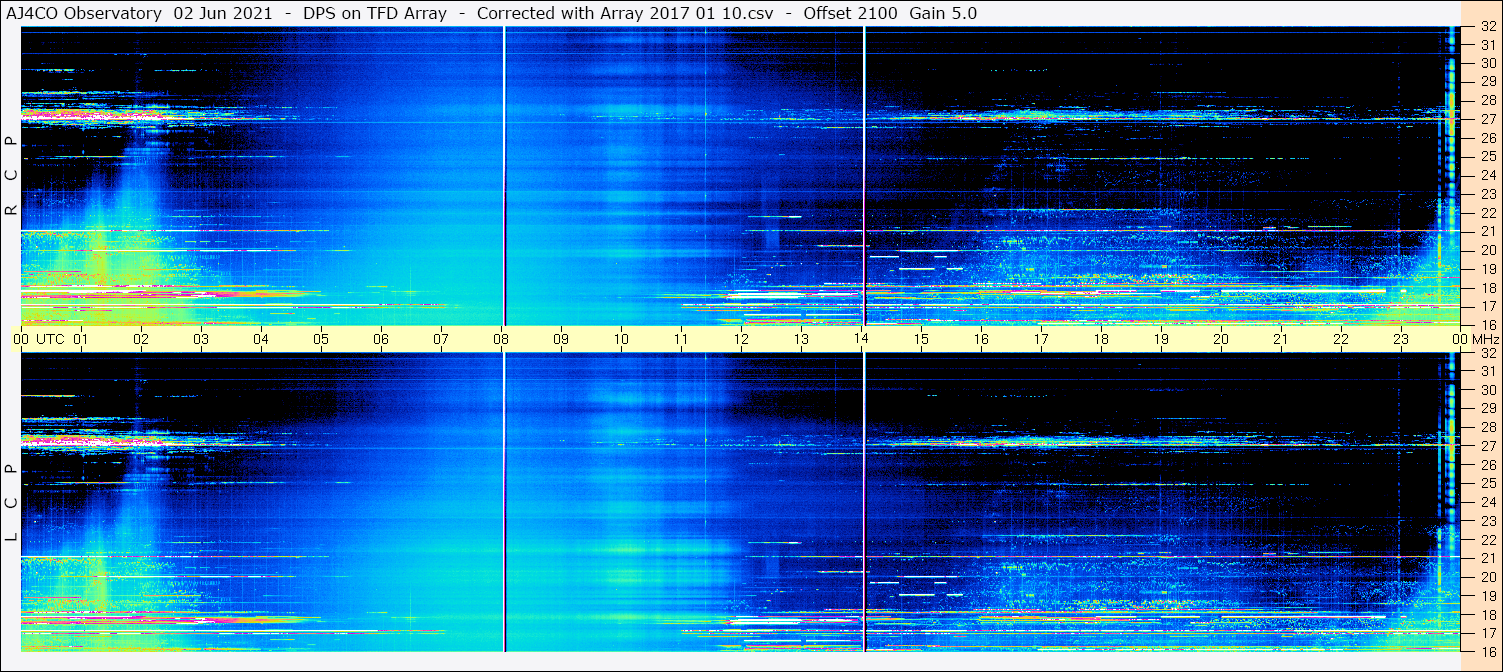Click the 32 MHz label on upper frequency scale
The image size is (1503, 672).
[1487, 27]
